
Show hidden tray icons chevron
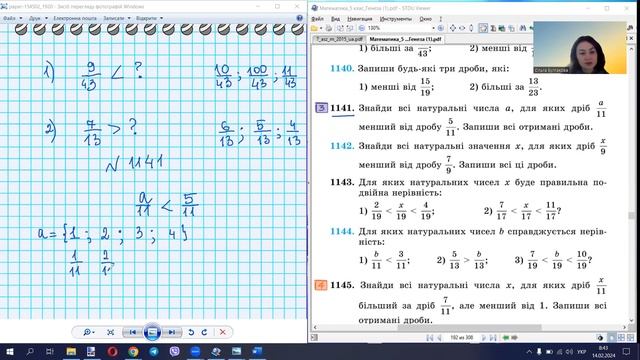[x=529, y=351]
